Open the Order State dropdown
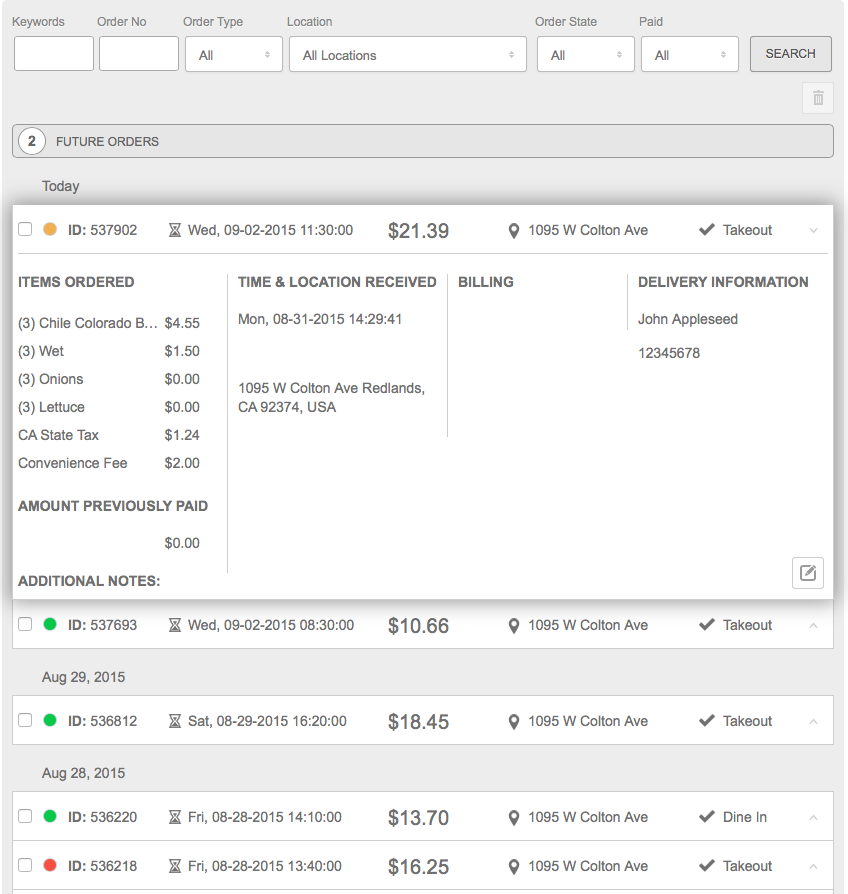848x894 pixels. pos(585,55)
